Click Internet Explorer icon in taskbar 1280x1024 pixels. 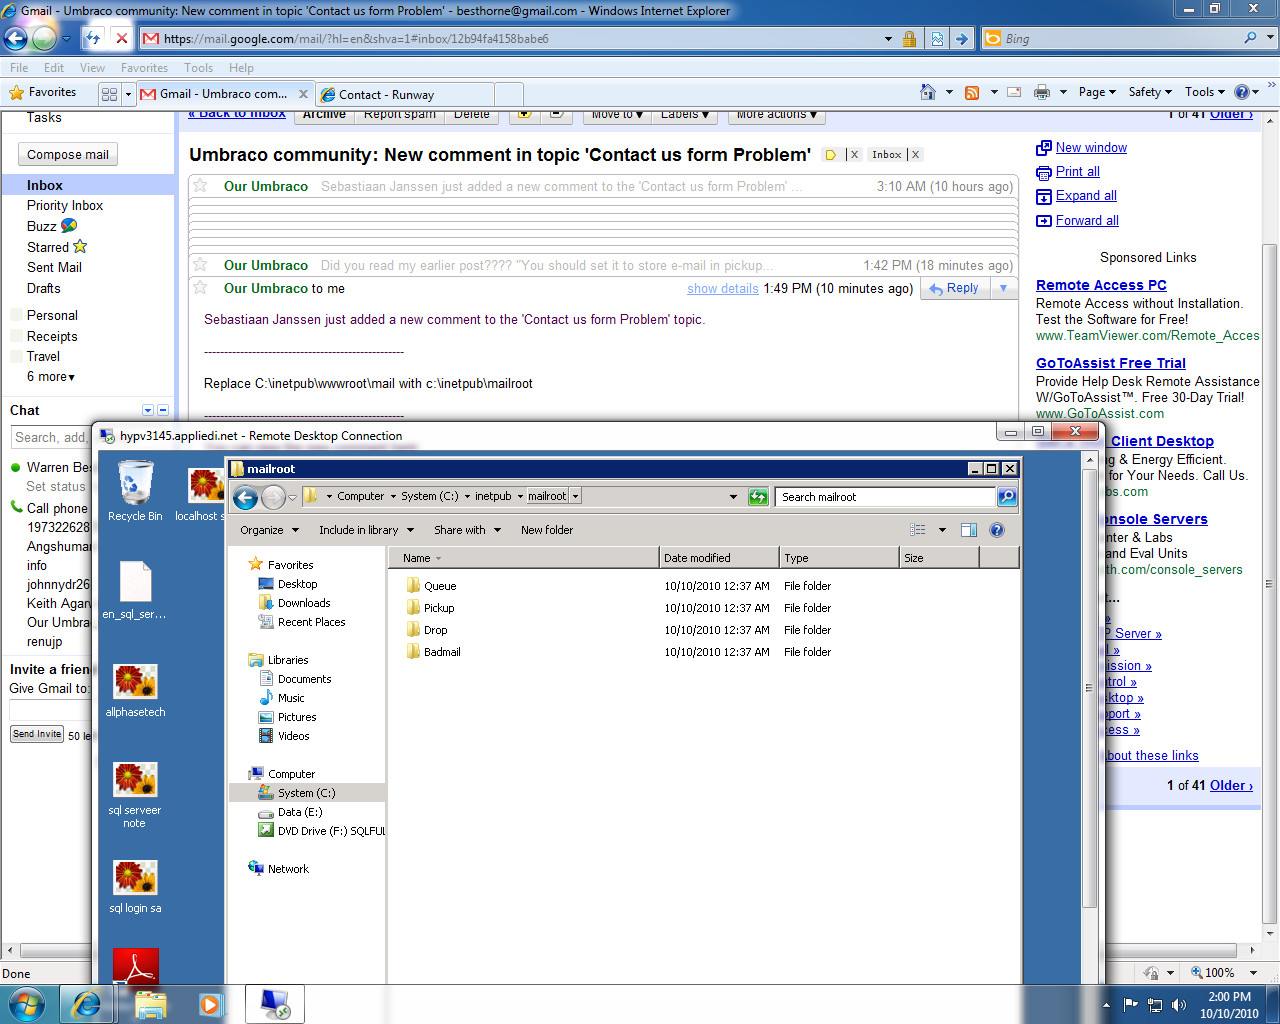coord(87,1004)
